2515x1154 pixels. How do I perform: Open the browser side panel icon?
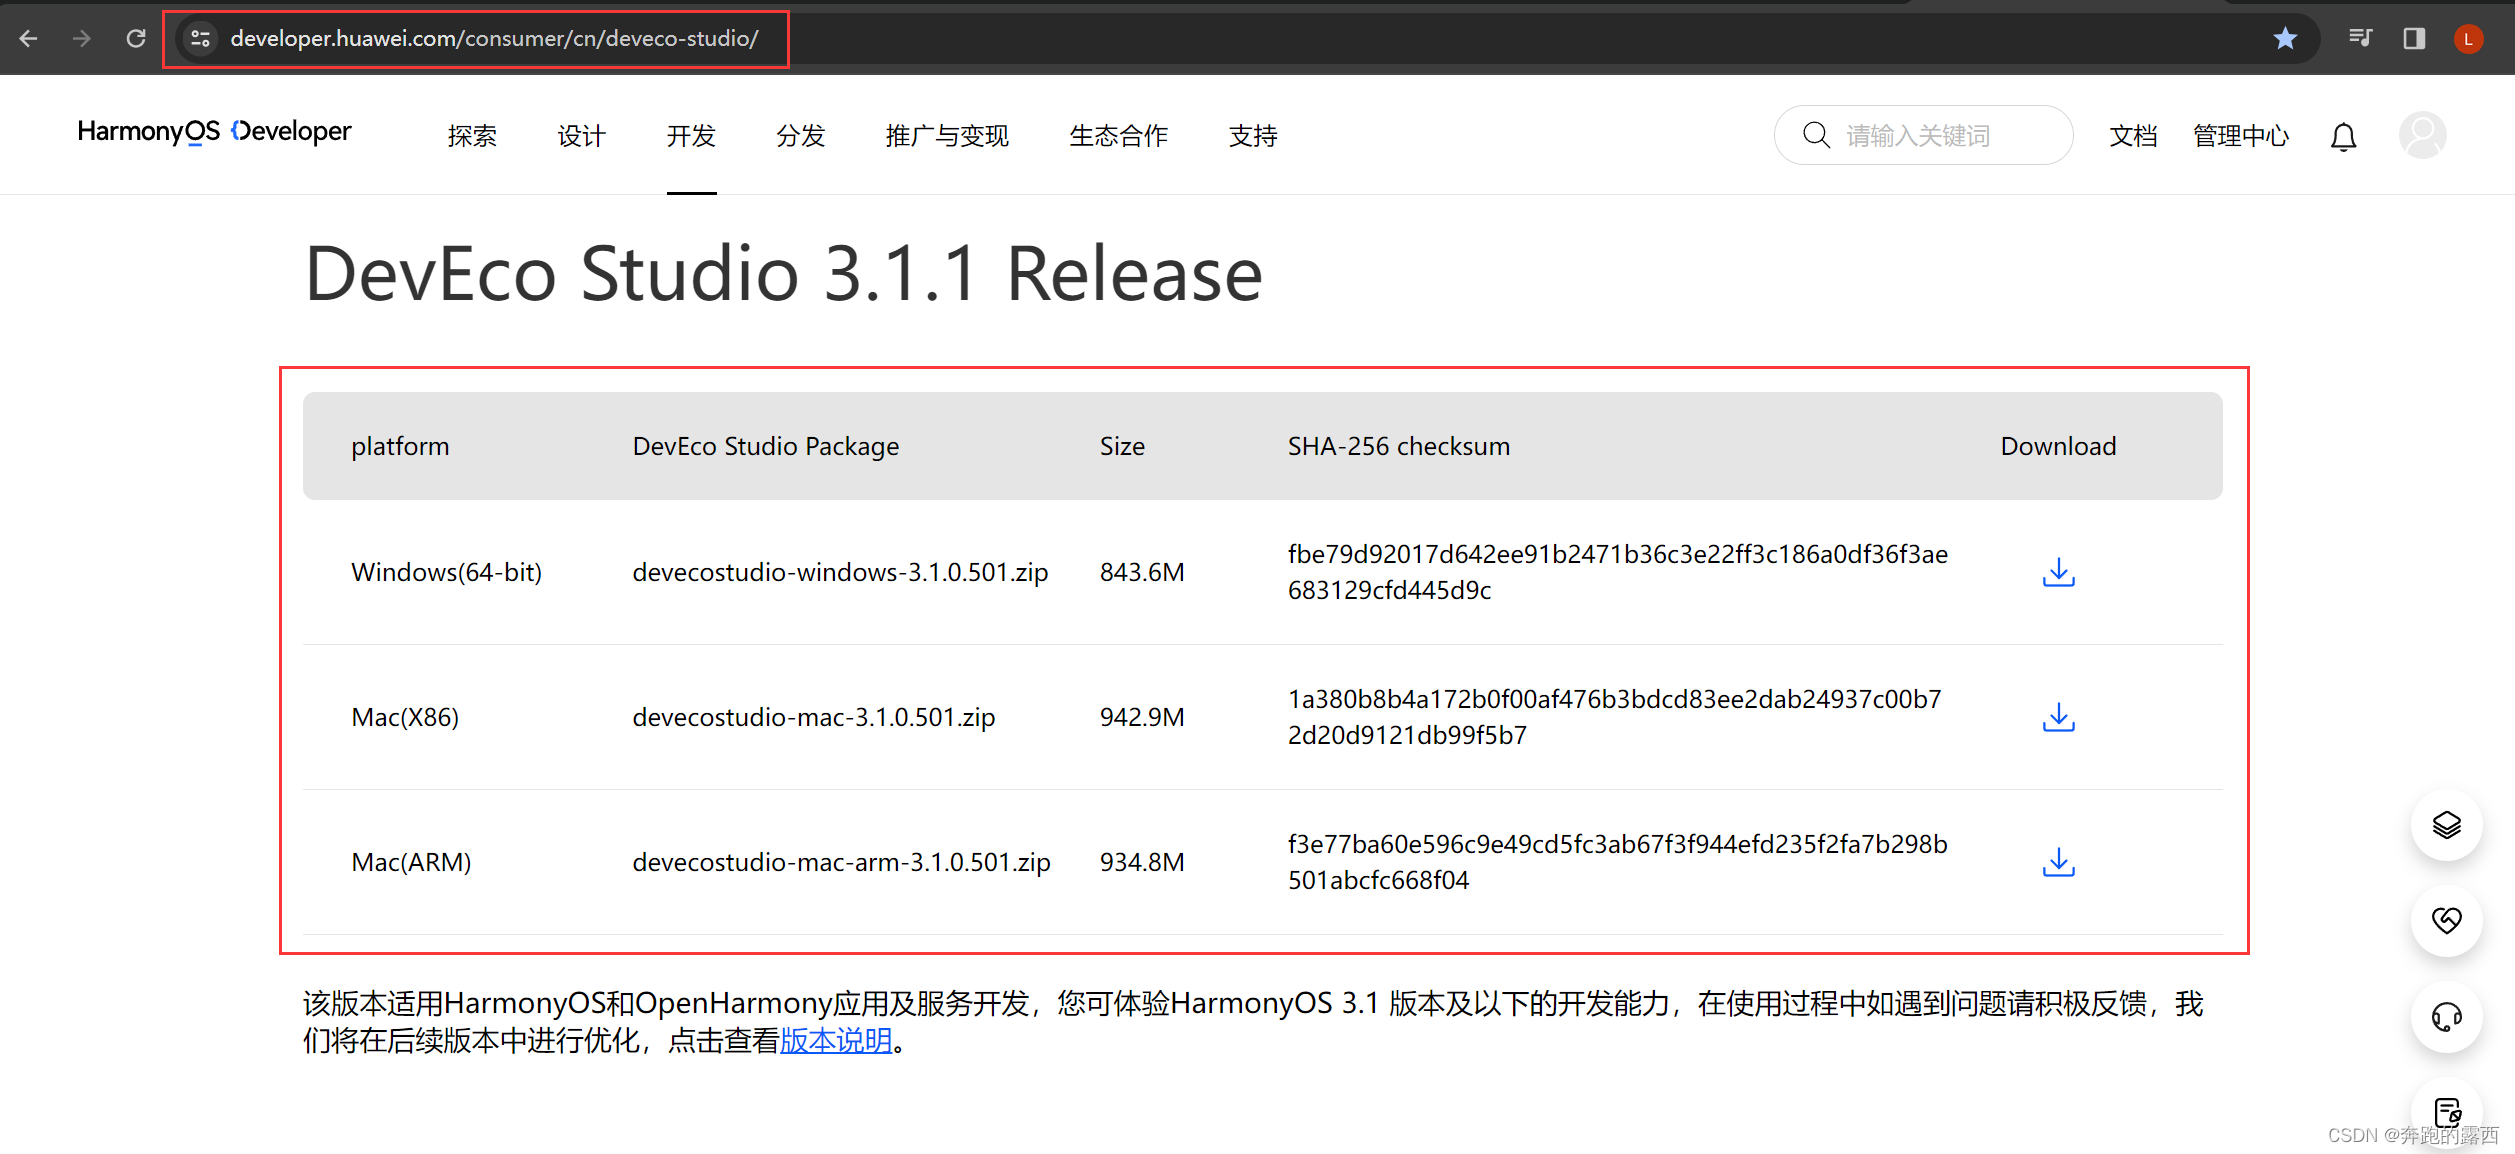click(x=2414, y=38)
